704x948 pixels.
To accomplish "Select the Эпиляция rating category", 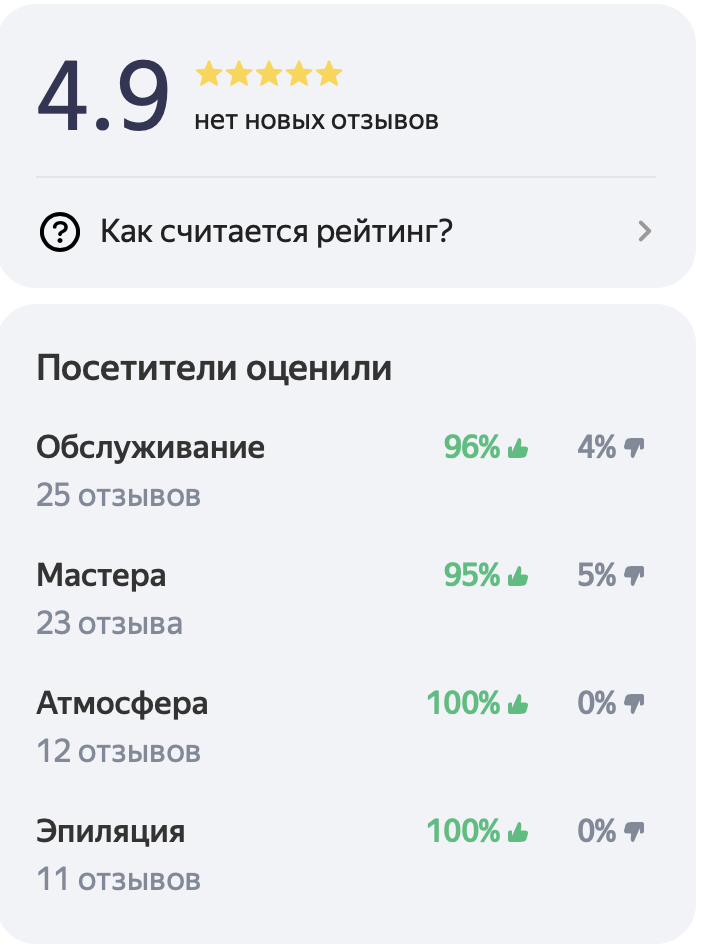I will point(111,832).
